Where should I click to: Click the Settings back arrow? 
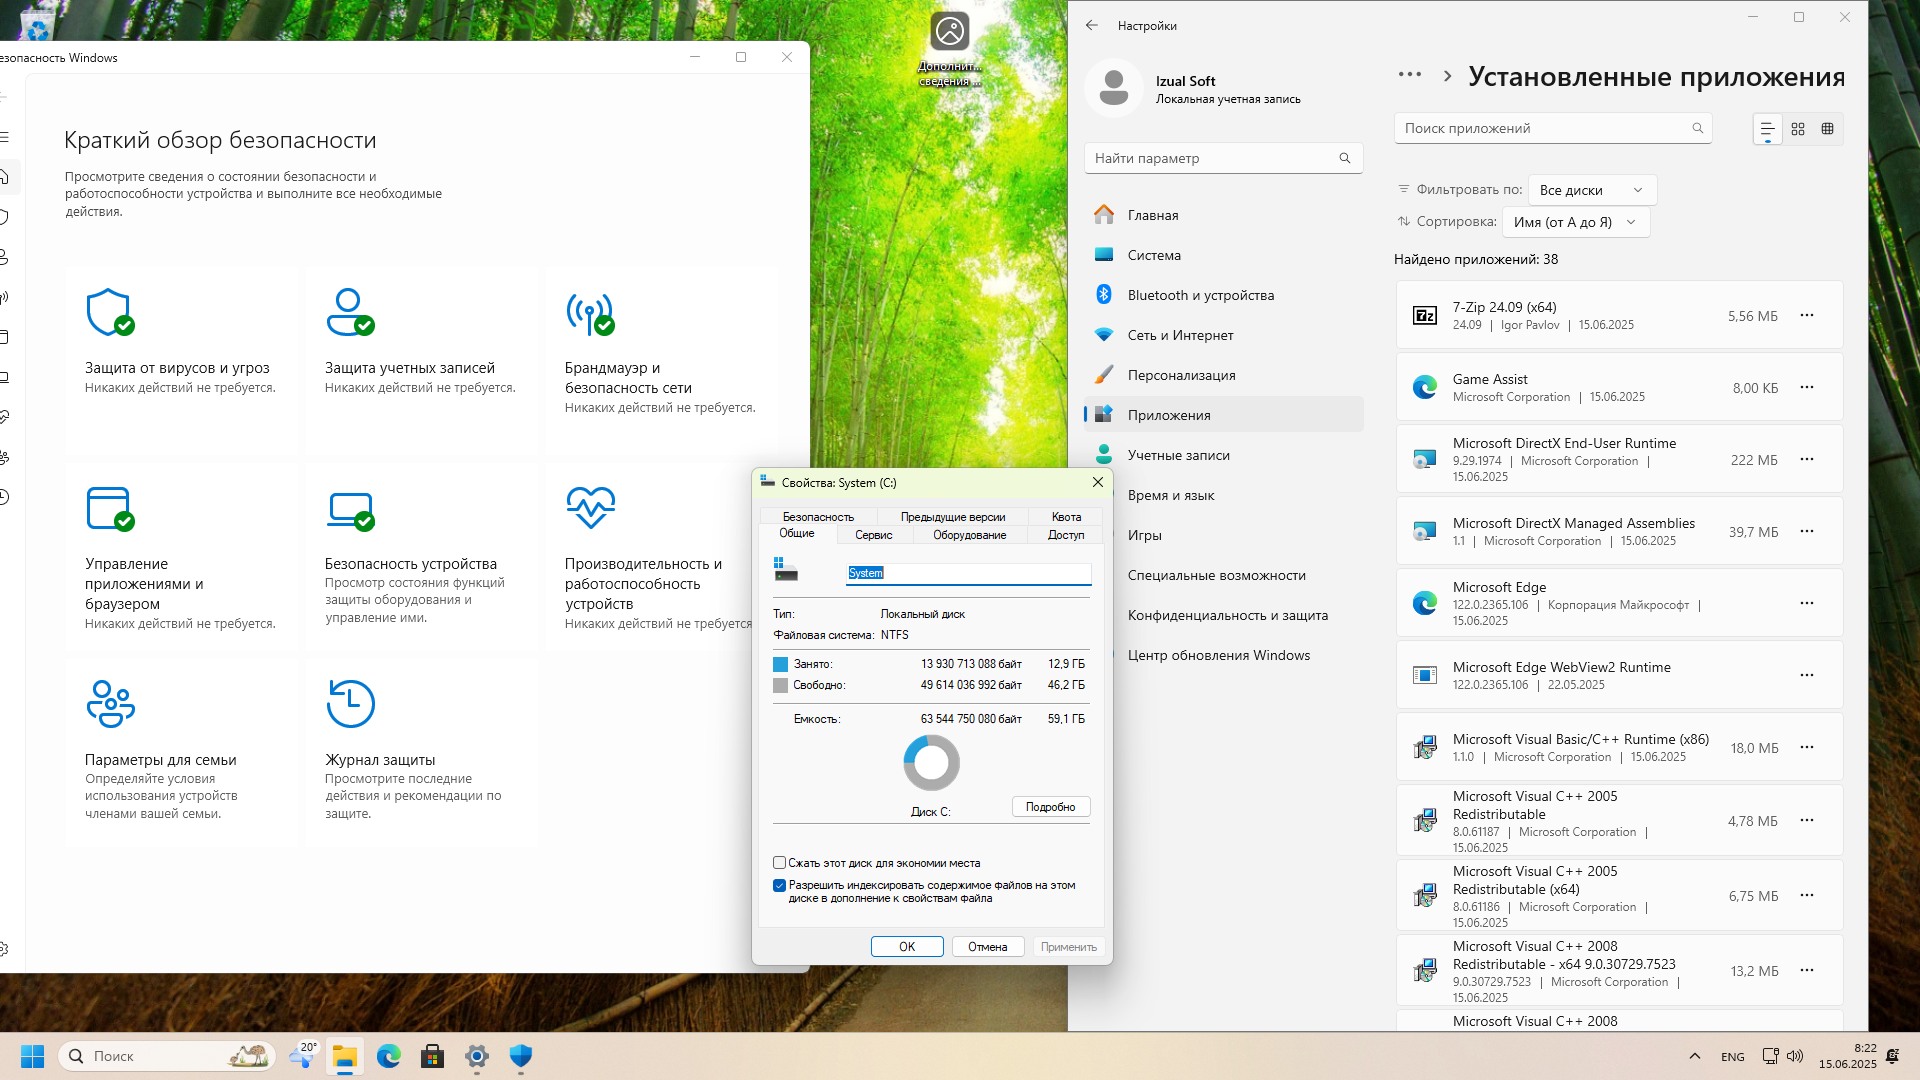coord(1091,25)
